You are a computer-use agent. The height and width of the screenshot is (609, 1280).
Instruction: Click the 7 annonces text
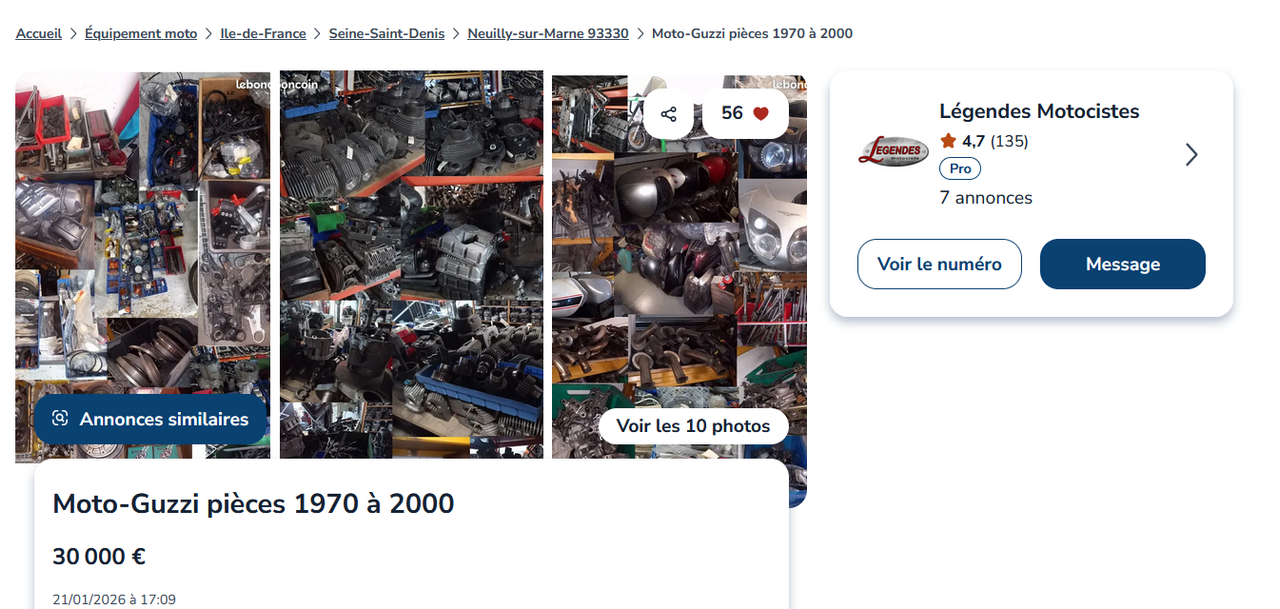(986, 198)
